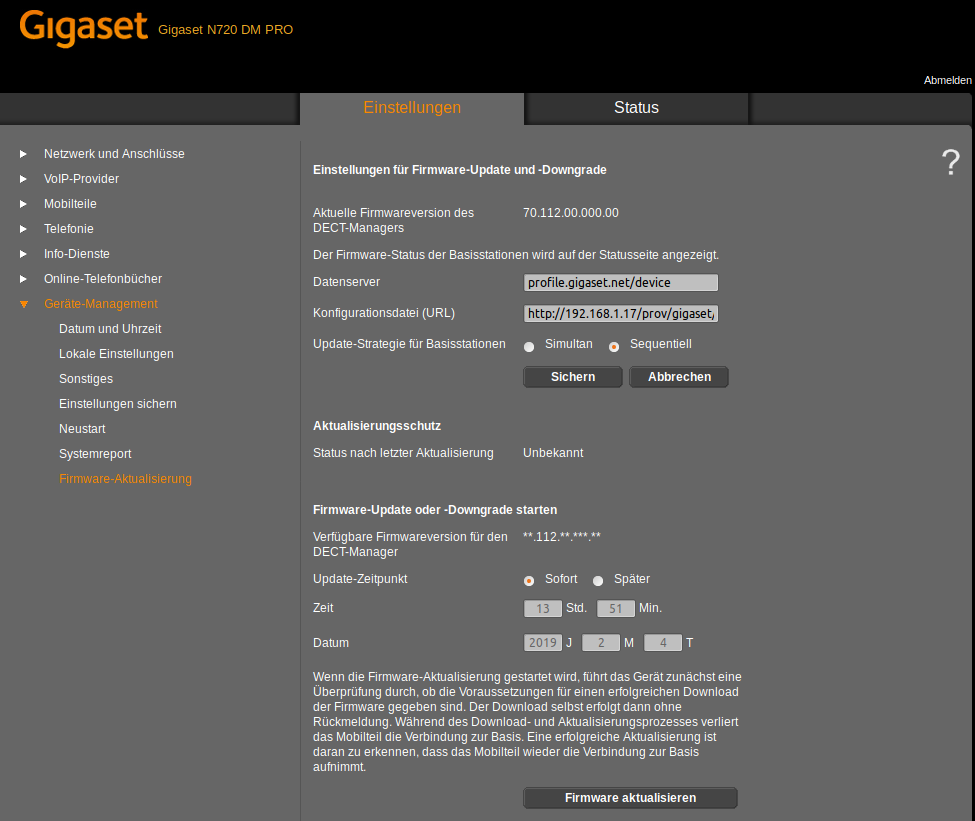This screenshot has width=975, height=821.
Task: Choose Später as update time
Action: [598, 581]
